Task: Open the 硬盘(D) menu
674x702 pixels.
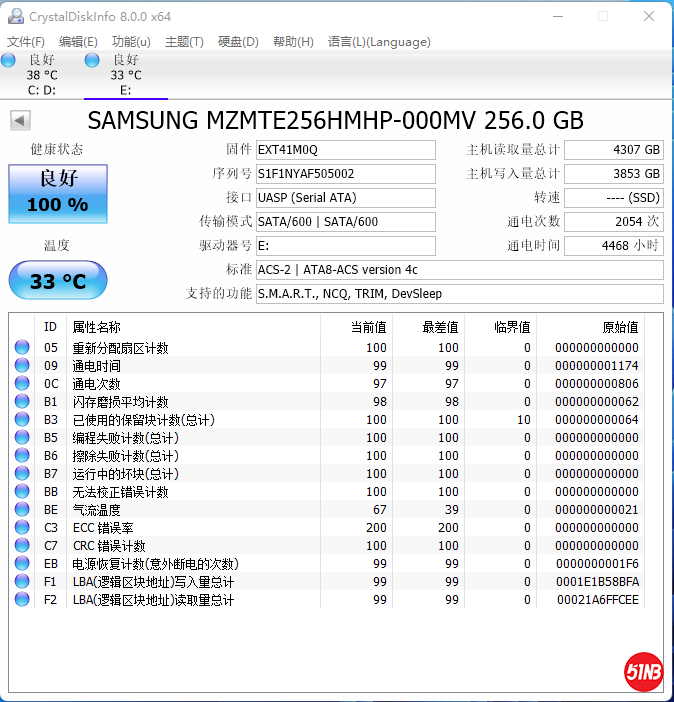Action: [238, 42]
